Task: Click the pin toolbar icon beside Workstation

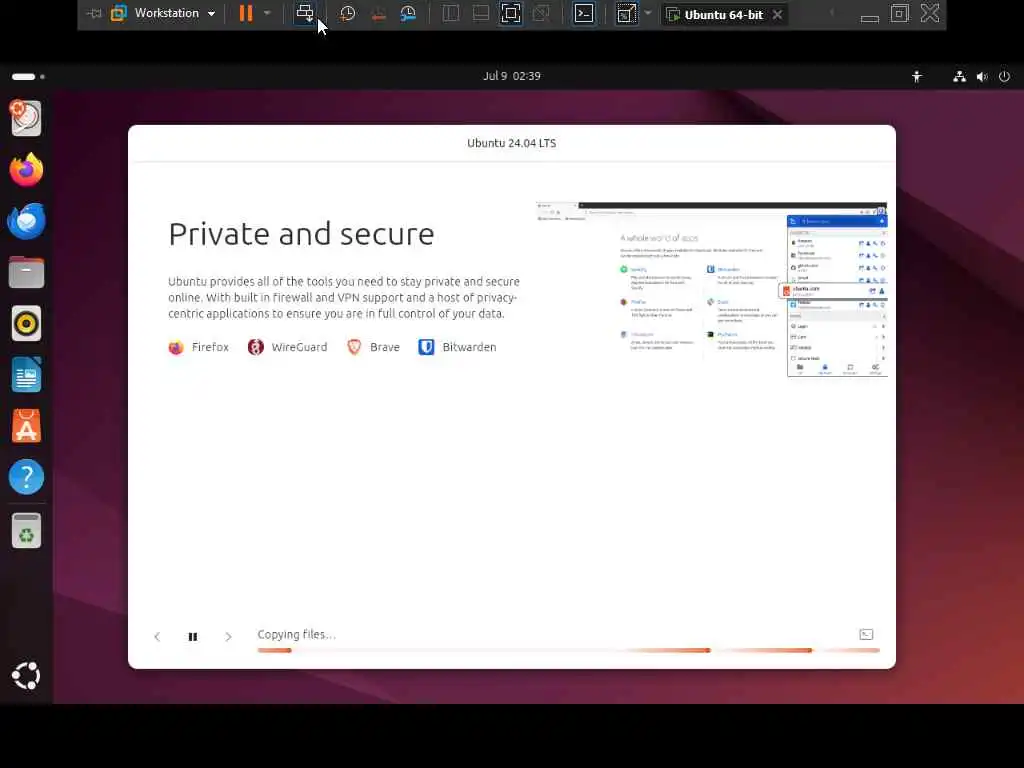Action: (94, 14)
